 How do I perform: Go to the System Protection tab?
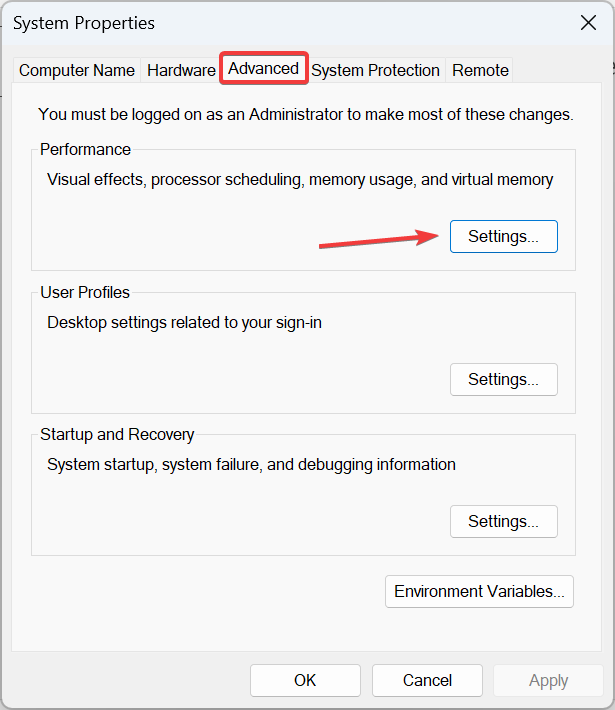tap(375, 70)
